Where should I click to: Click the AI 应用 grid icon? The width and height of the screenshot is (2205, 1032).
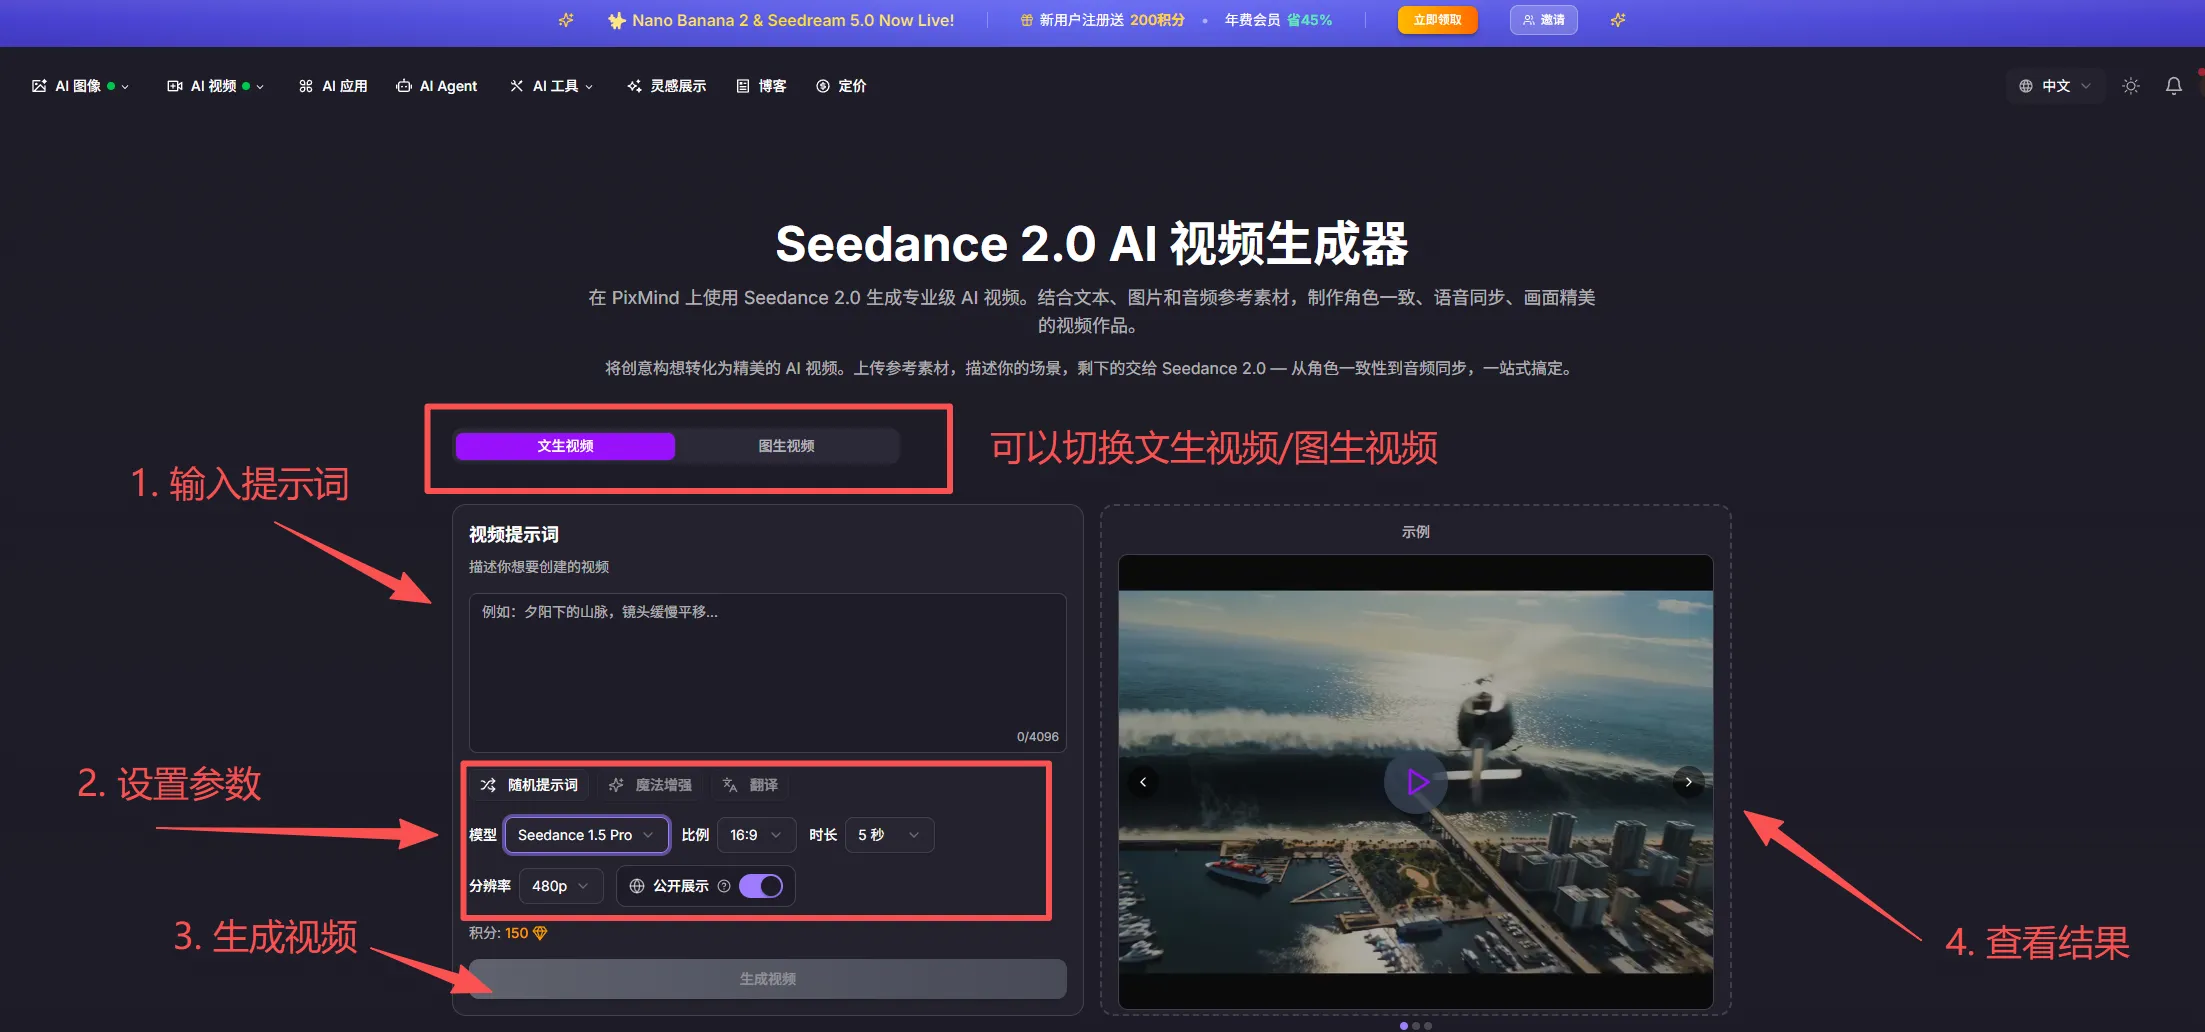306,86
